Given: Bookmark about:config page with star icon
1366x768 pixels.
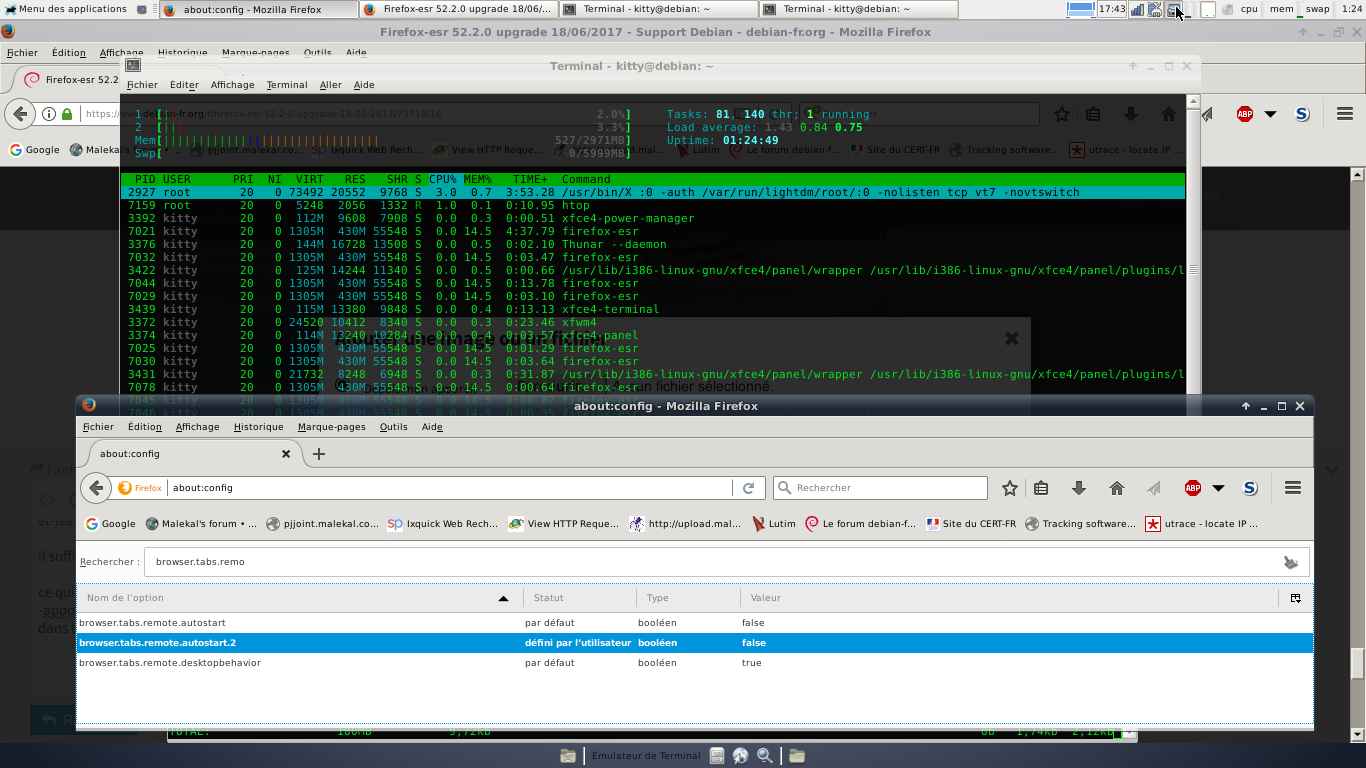Looking at the screenshot, I should 1010,488.
